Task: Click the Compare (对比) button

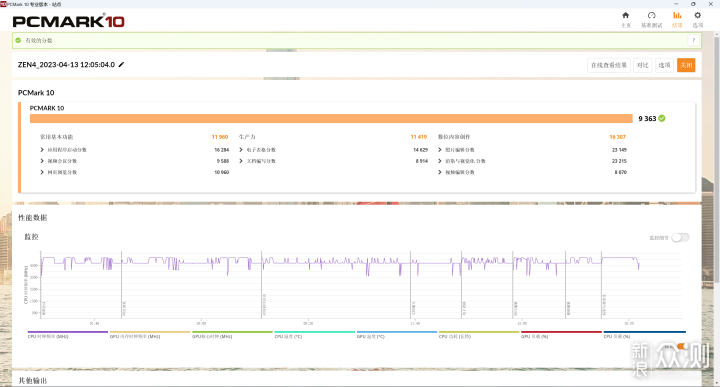Action: [x=642, y=65]
